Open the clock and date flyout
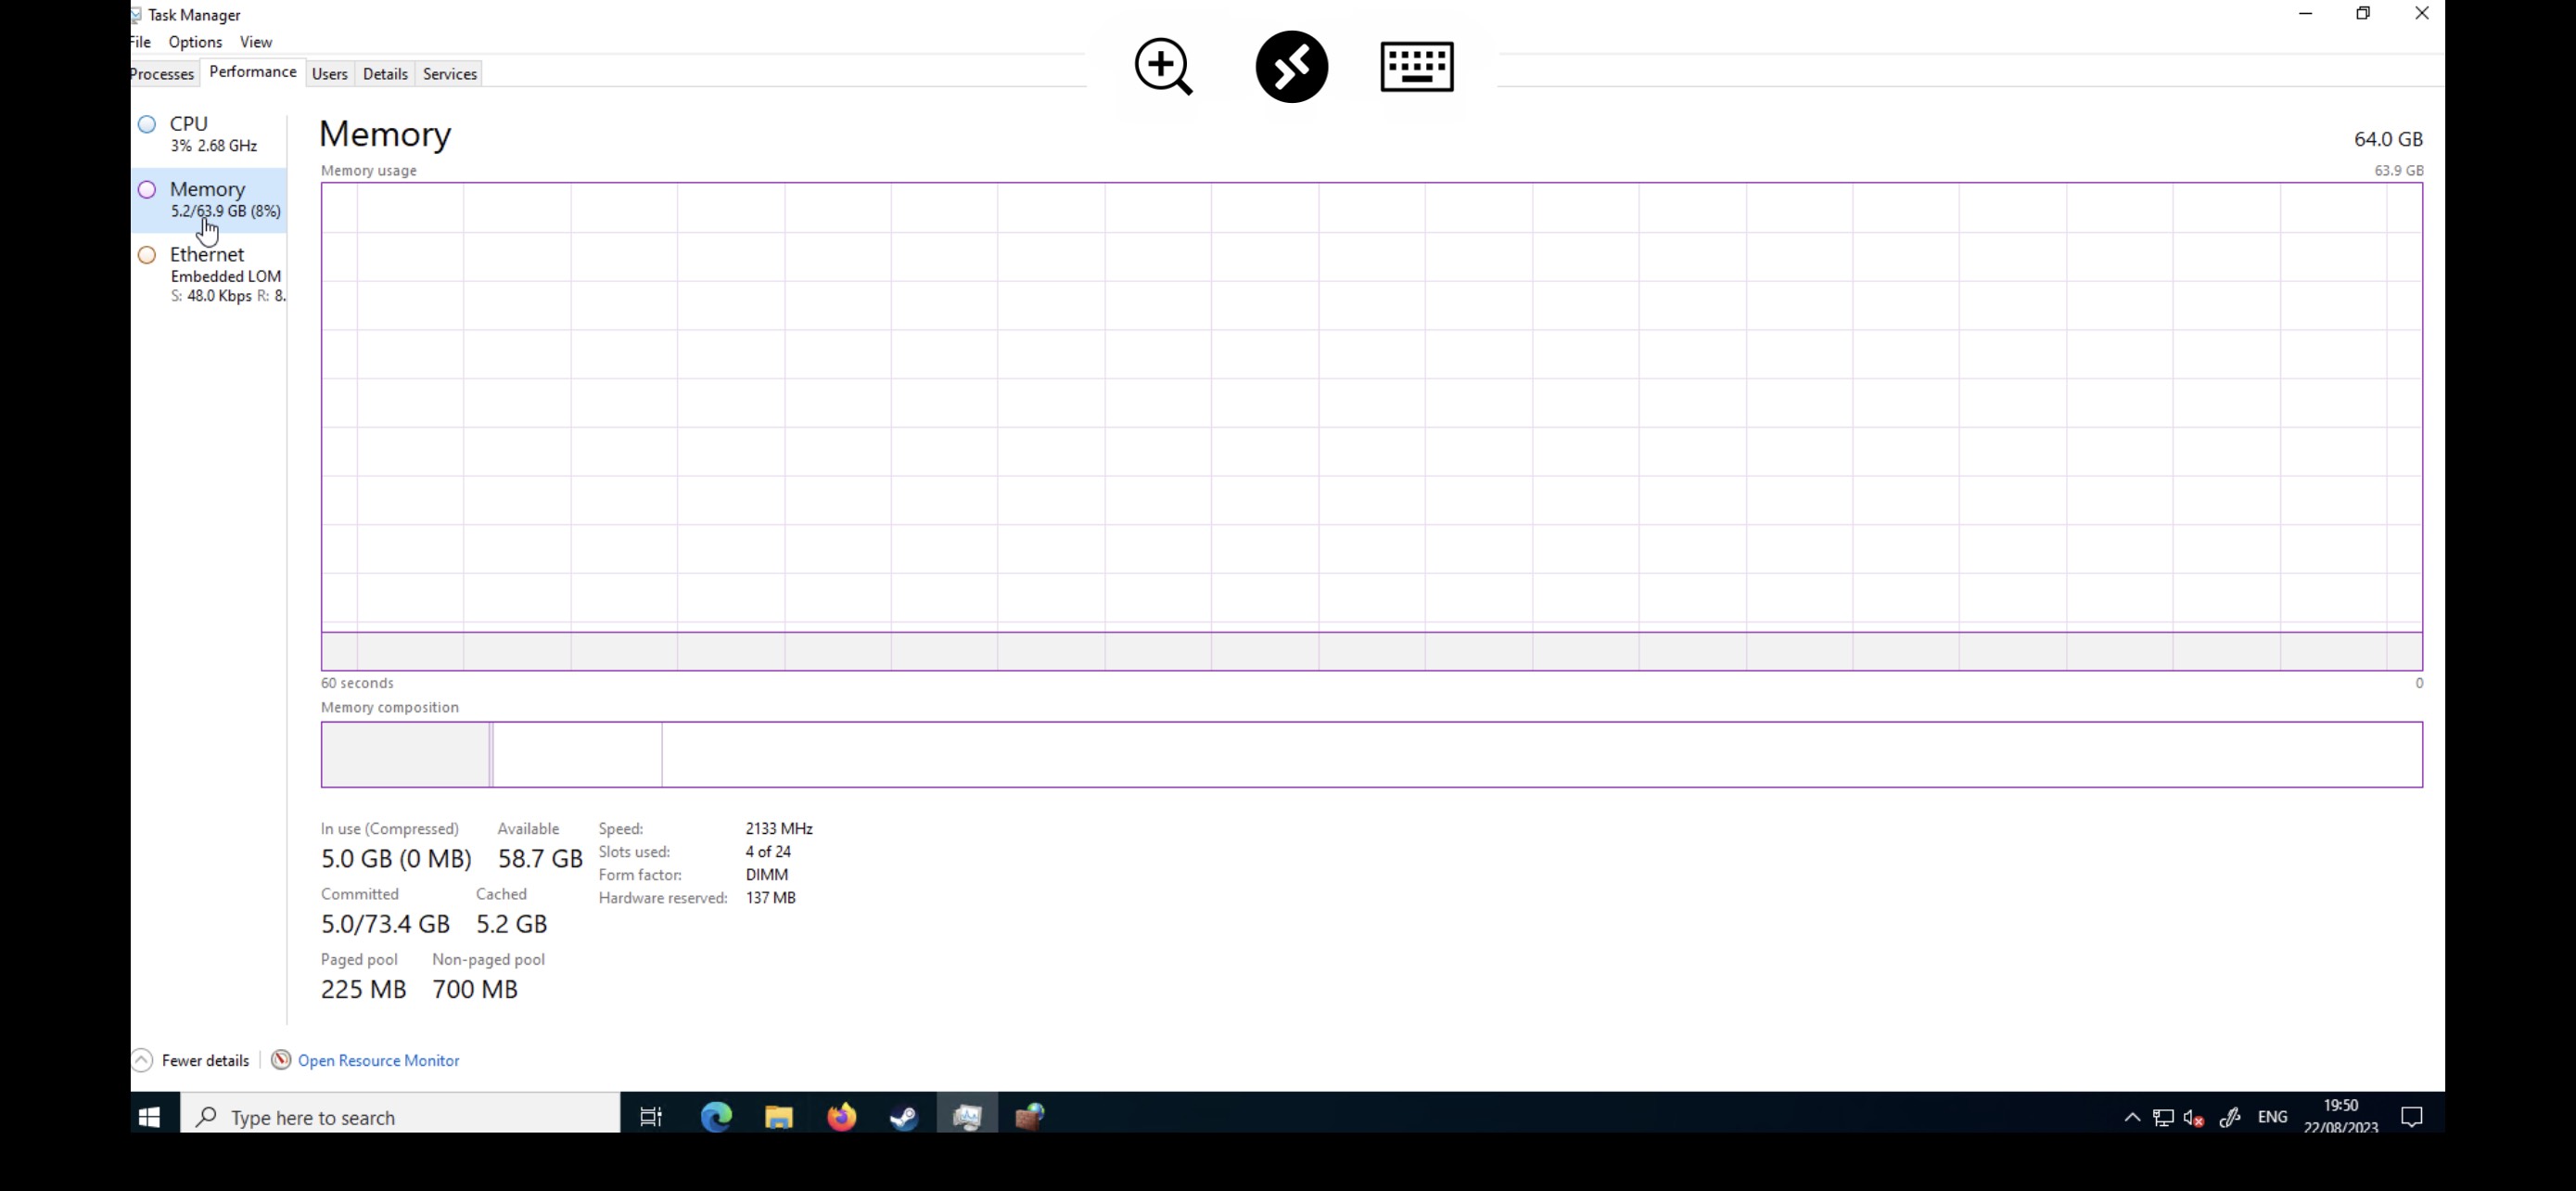The image size is (2576, 1191). click(2341, 1115)
